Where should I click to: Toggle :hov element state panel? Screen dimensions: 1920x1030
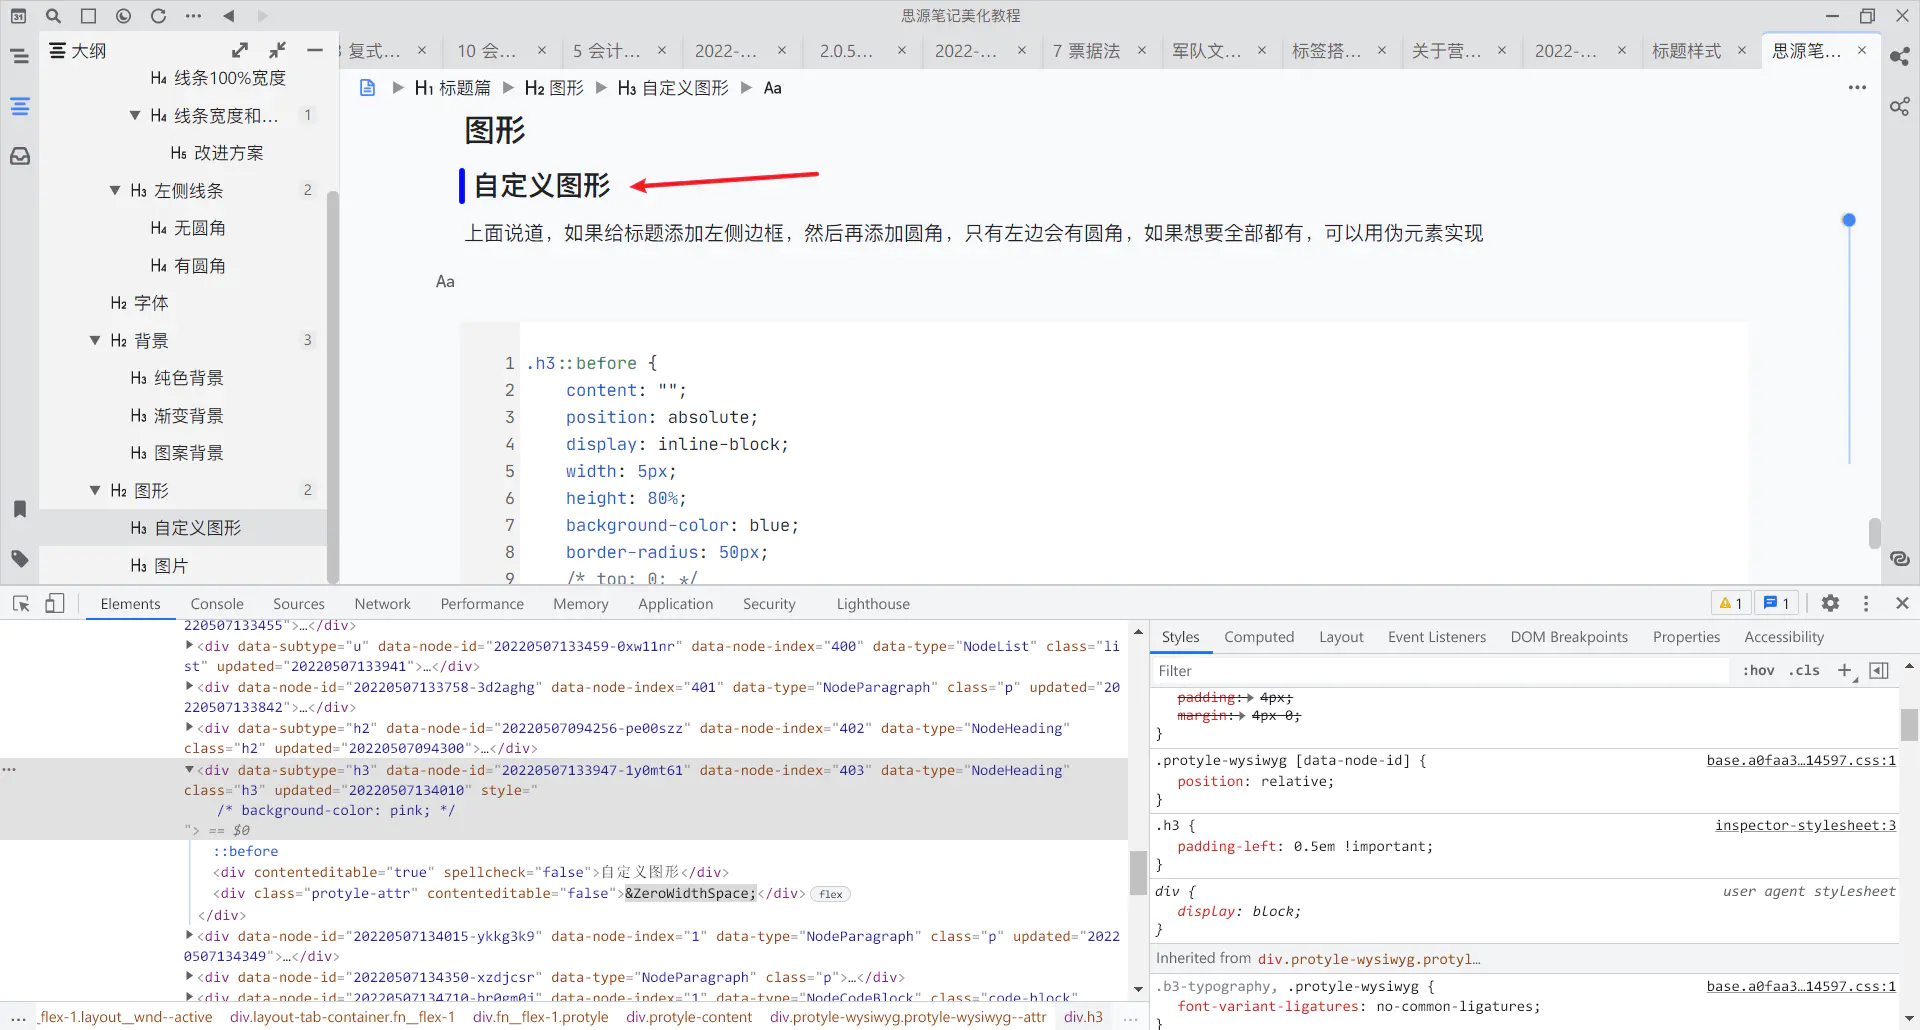pyautogui.click(x=1758, y=671)
